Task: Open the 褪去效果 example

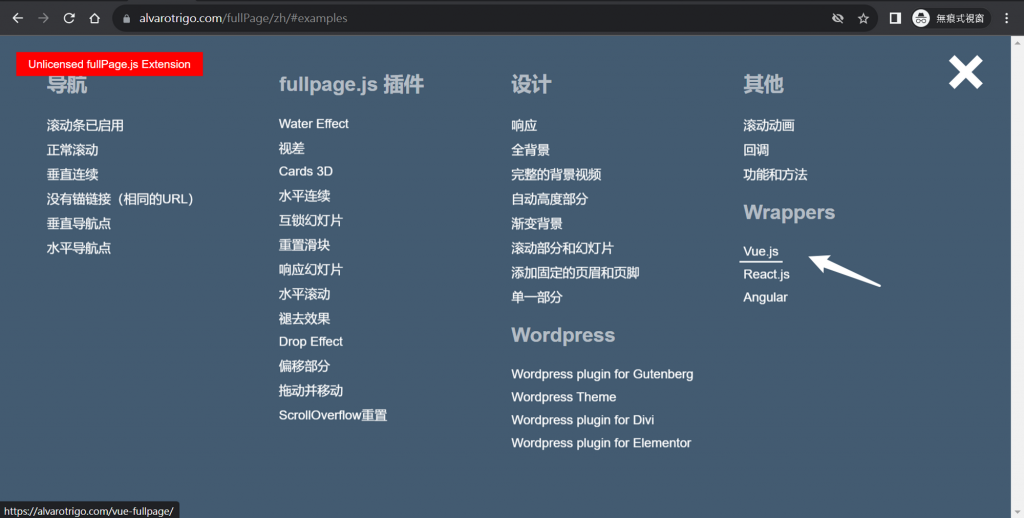Action: tap(304, 319)
